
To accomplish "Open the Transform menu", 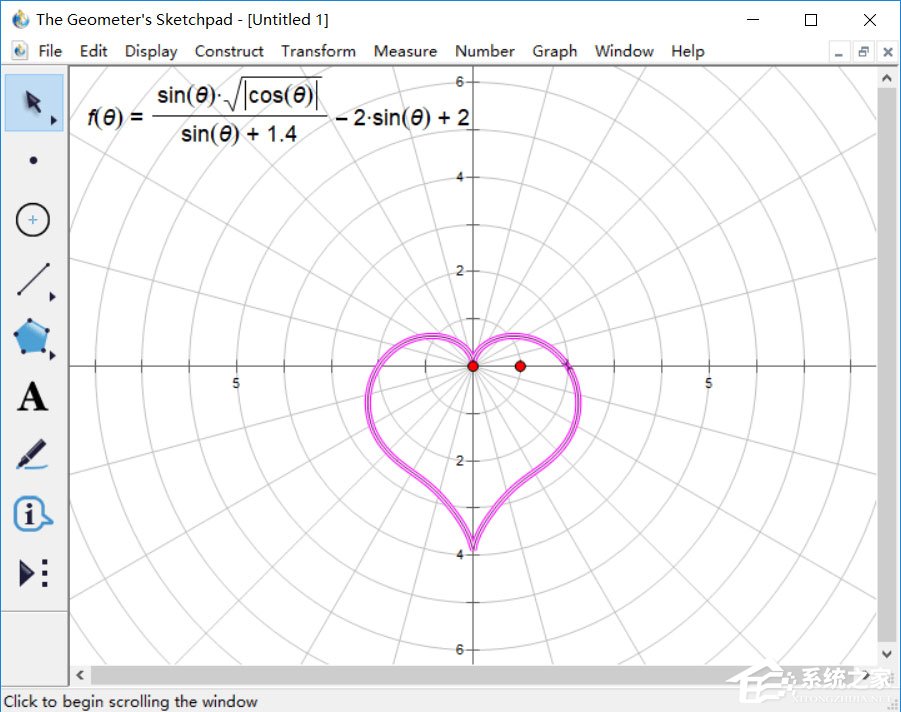I will (x=318, y=51).
